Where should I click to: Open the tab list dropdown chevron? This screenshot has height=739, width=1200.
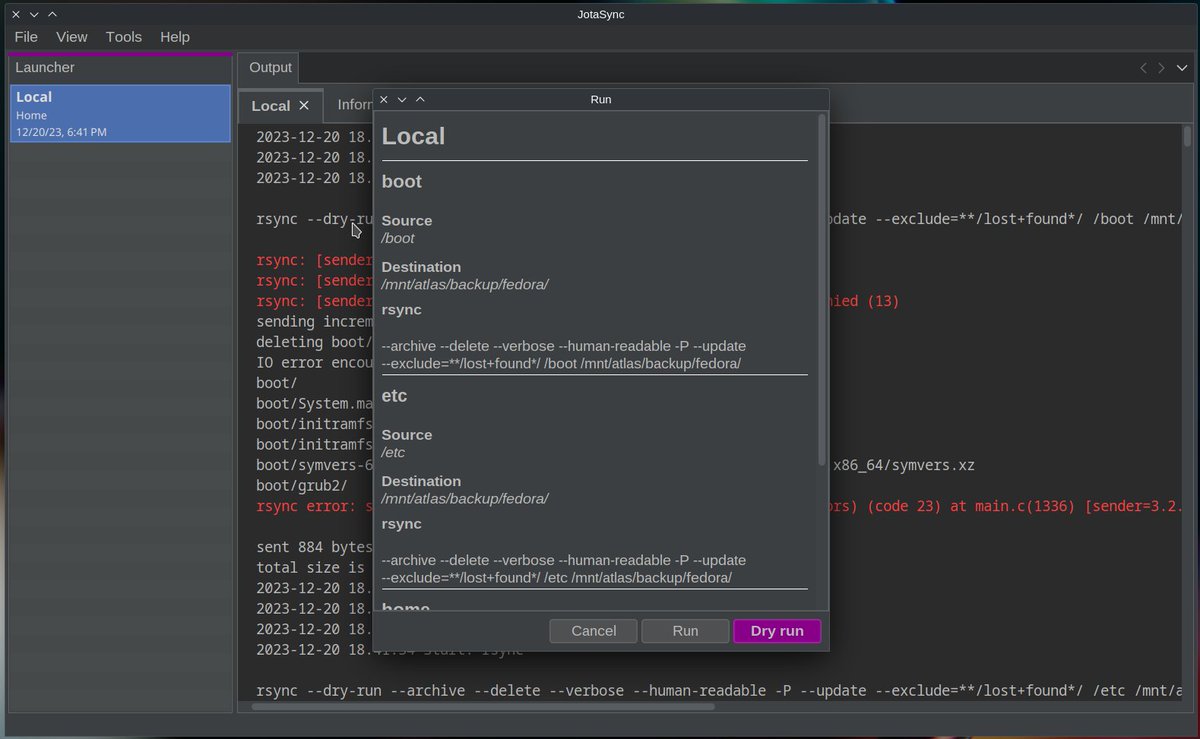coord(1182,68)
